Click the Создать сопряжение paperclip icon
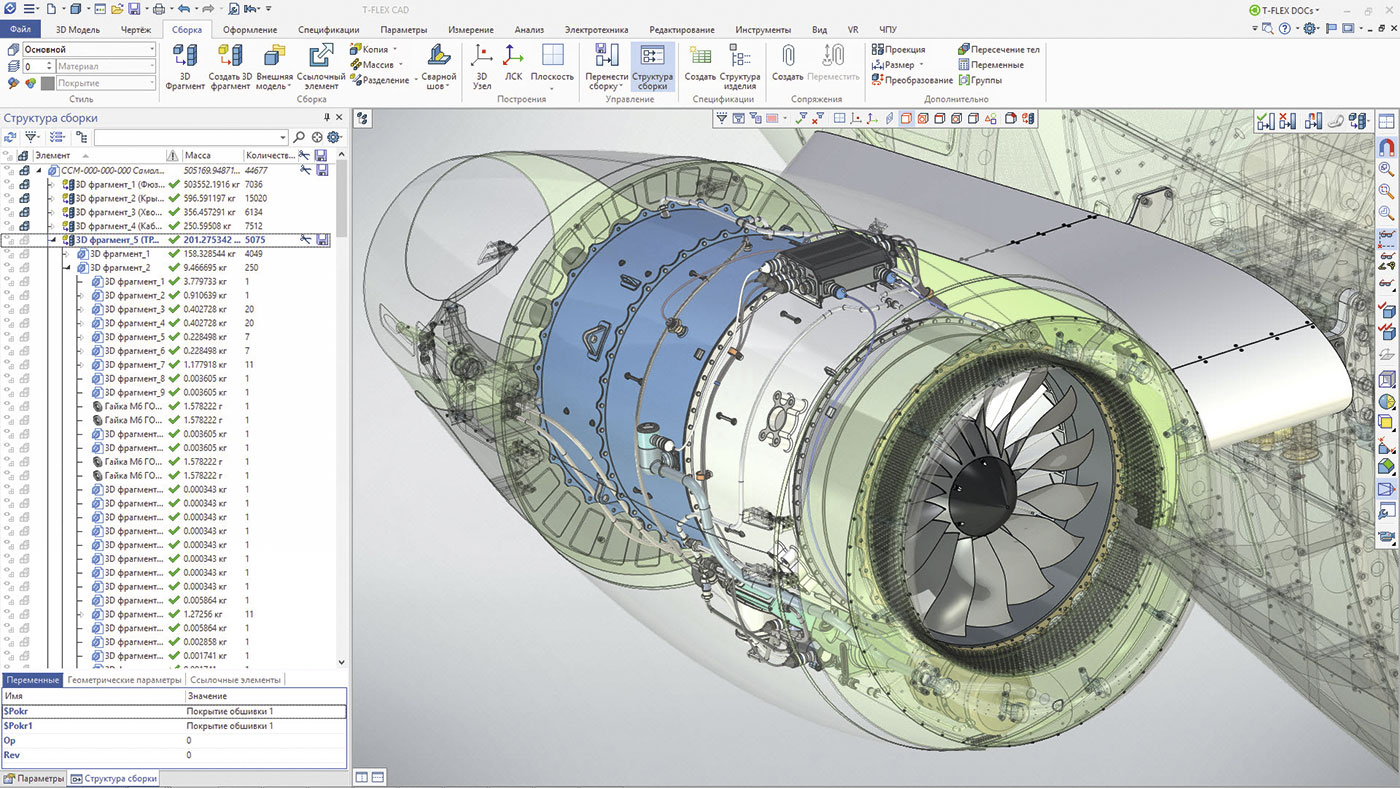The image size is (1400, 788). click(788, 62)
